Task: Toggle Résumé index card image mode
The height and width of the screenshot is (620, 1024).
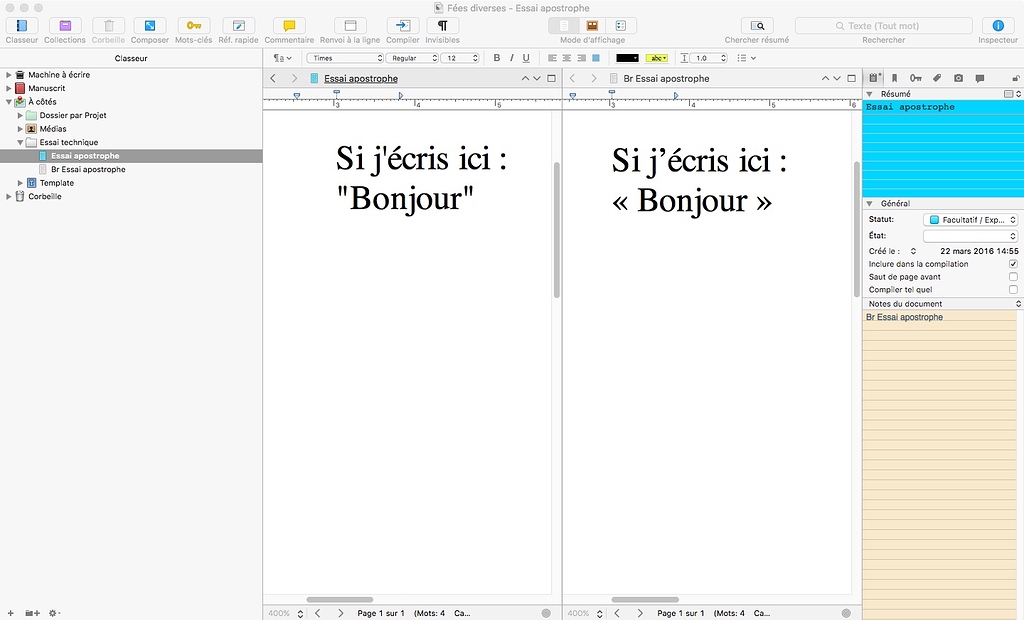Action: [x=1012, y=94]
